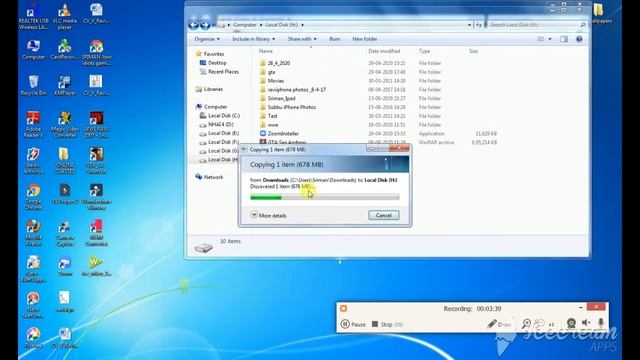Open the Organize menu
The height and width of the screenshot is (360, 640).
[x=207, y=39]
